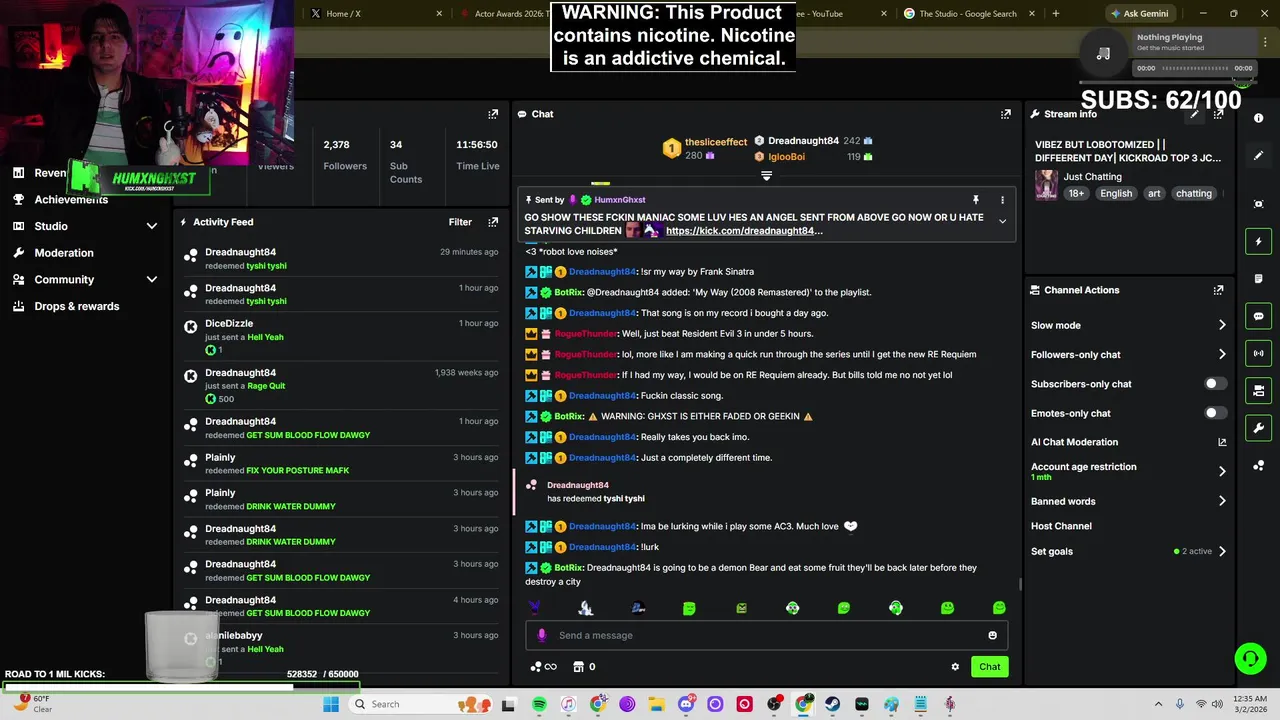Click the Windows Start button
Viewport: 1280px width, 720px height.
(331, 705)
